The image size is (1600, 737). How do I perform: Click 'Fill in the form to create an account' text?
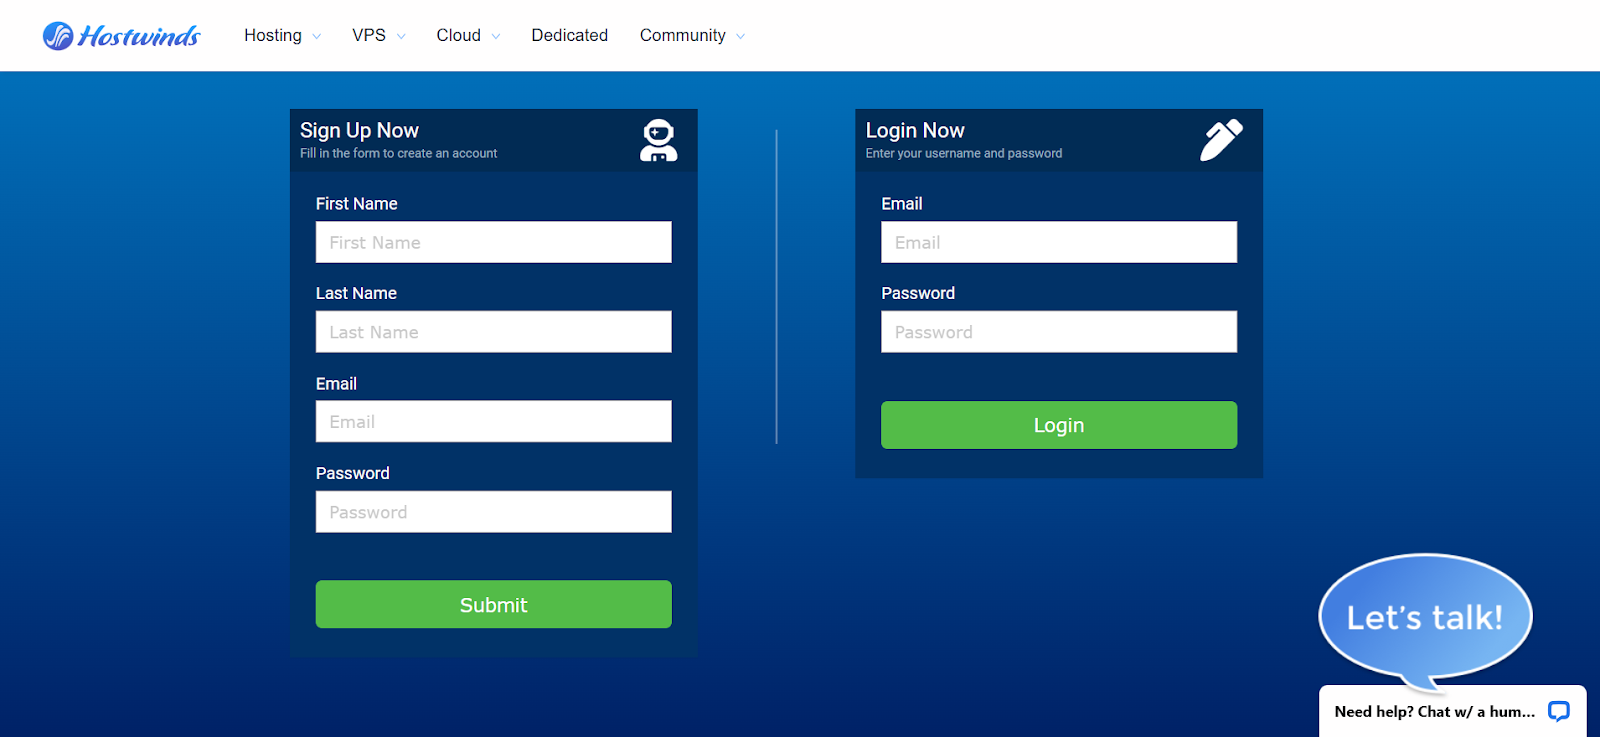pos(398,153)
